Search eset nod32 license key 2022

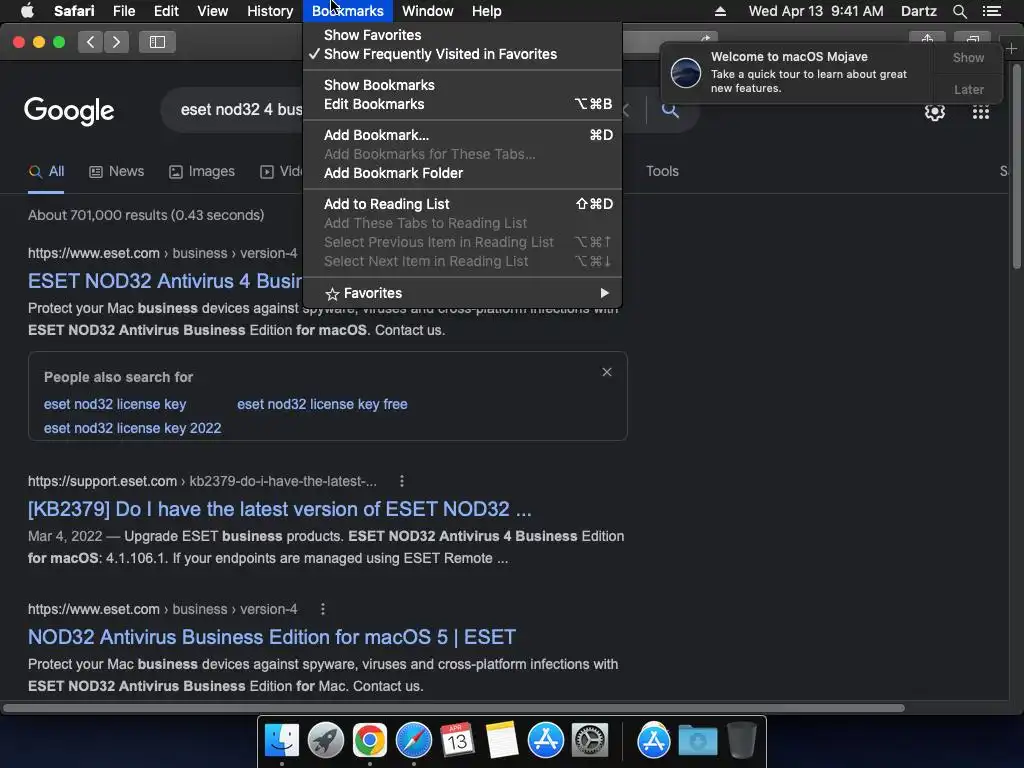pyautogui.click(x=133, y=428)
